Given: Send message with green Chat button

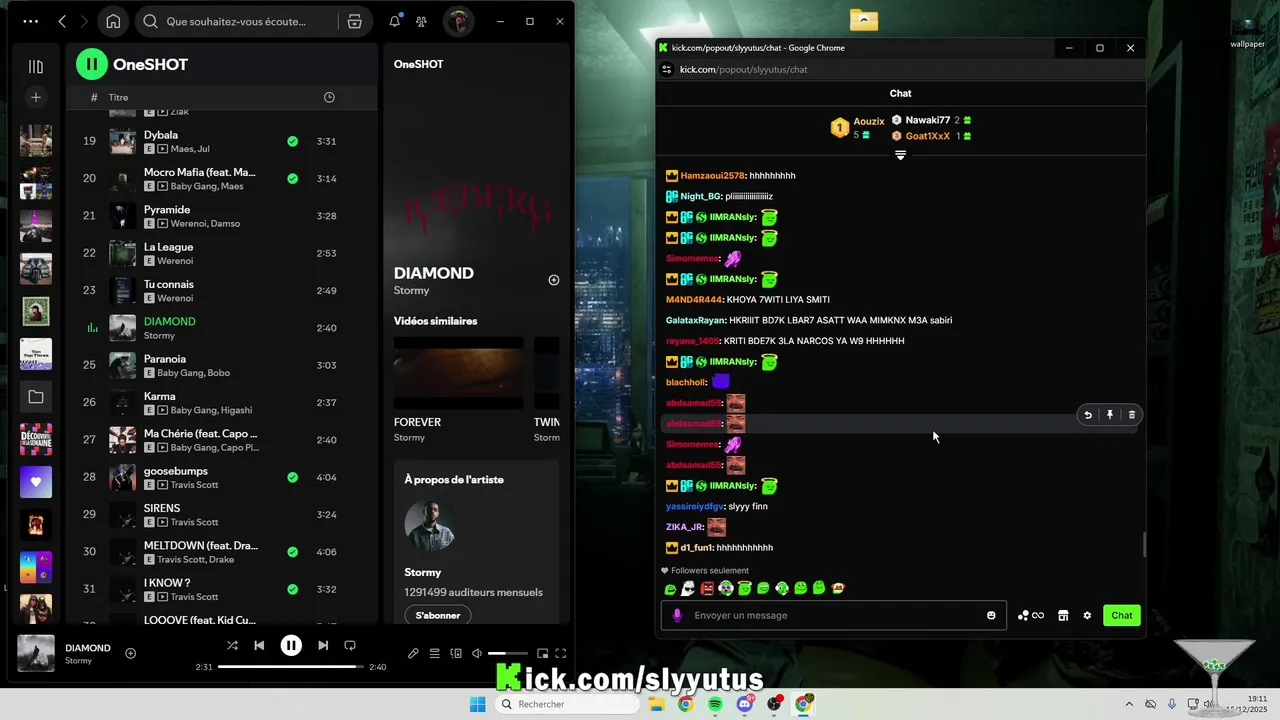Looking at the screenshot, I should coord(1122,615).
